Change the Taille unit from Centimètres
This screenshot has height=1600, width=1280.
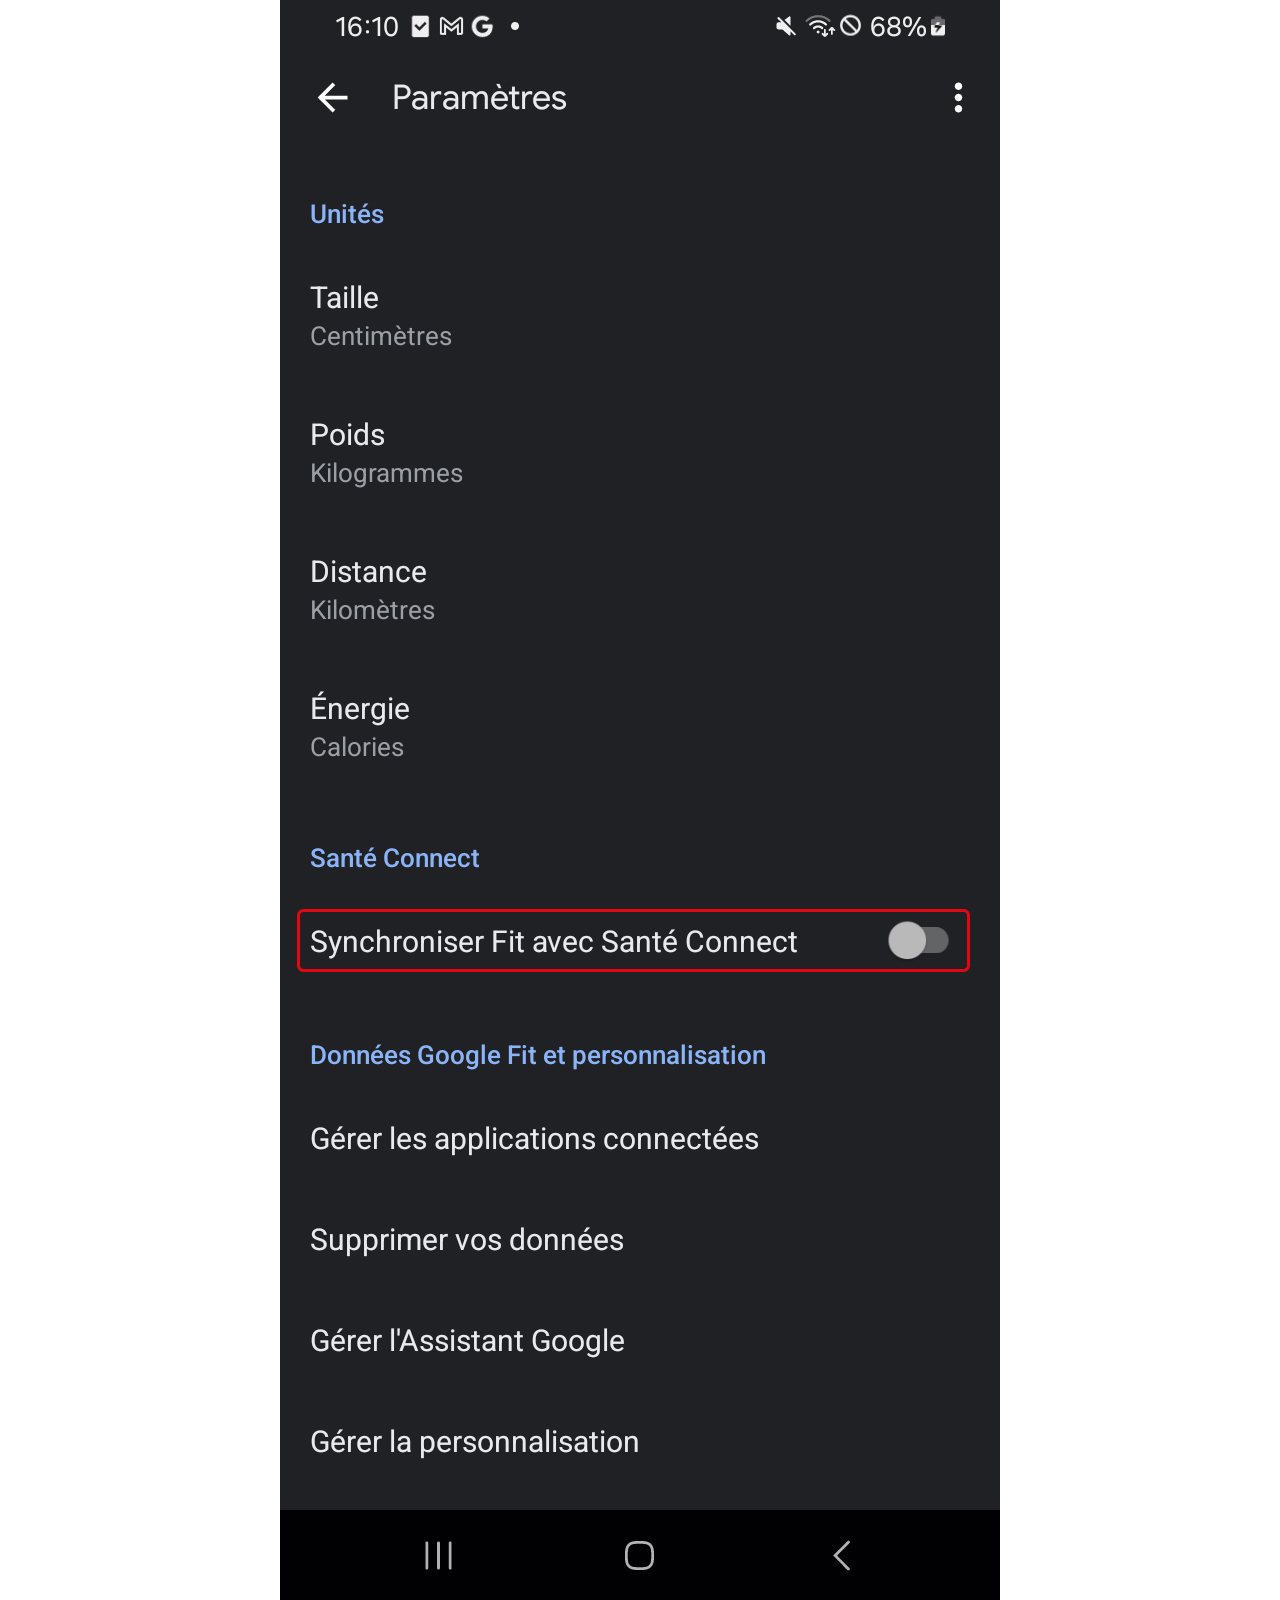[640, 316]
